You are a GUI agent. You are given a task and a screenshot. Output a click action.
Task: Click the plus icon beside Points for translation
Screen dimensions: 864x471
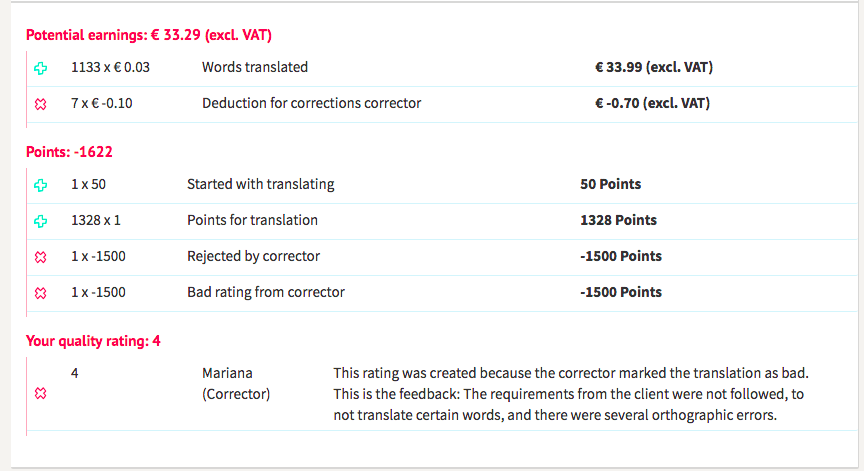[41, 221]
